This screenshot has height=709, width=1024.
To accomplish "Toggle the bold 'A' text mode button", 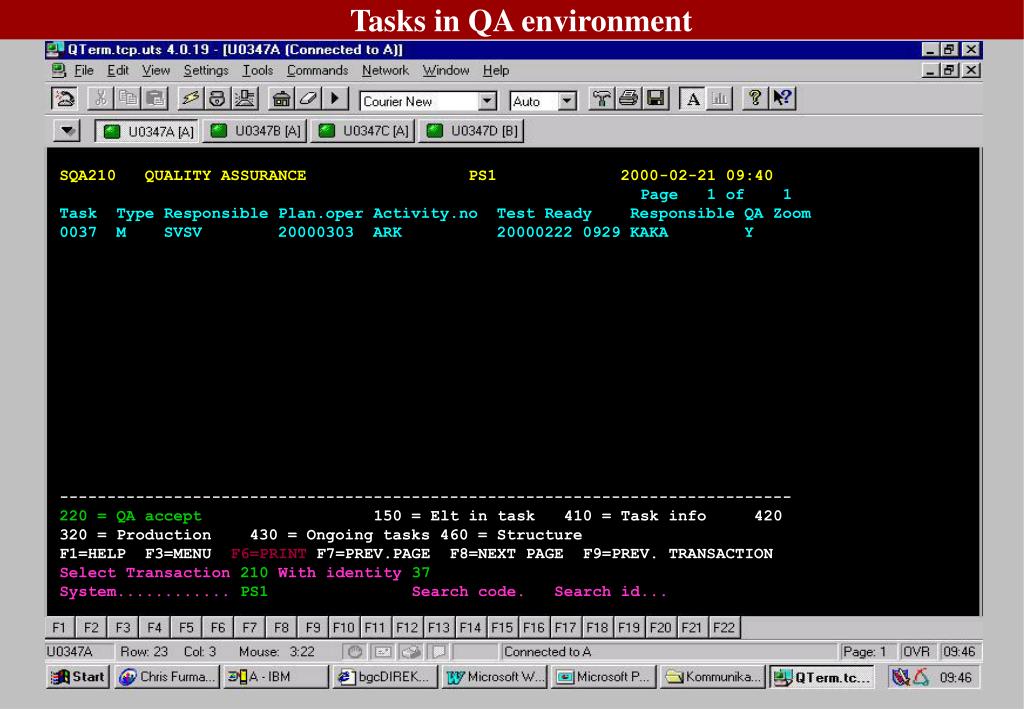I will [x=692, y=101].
